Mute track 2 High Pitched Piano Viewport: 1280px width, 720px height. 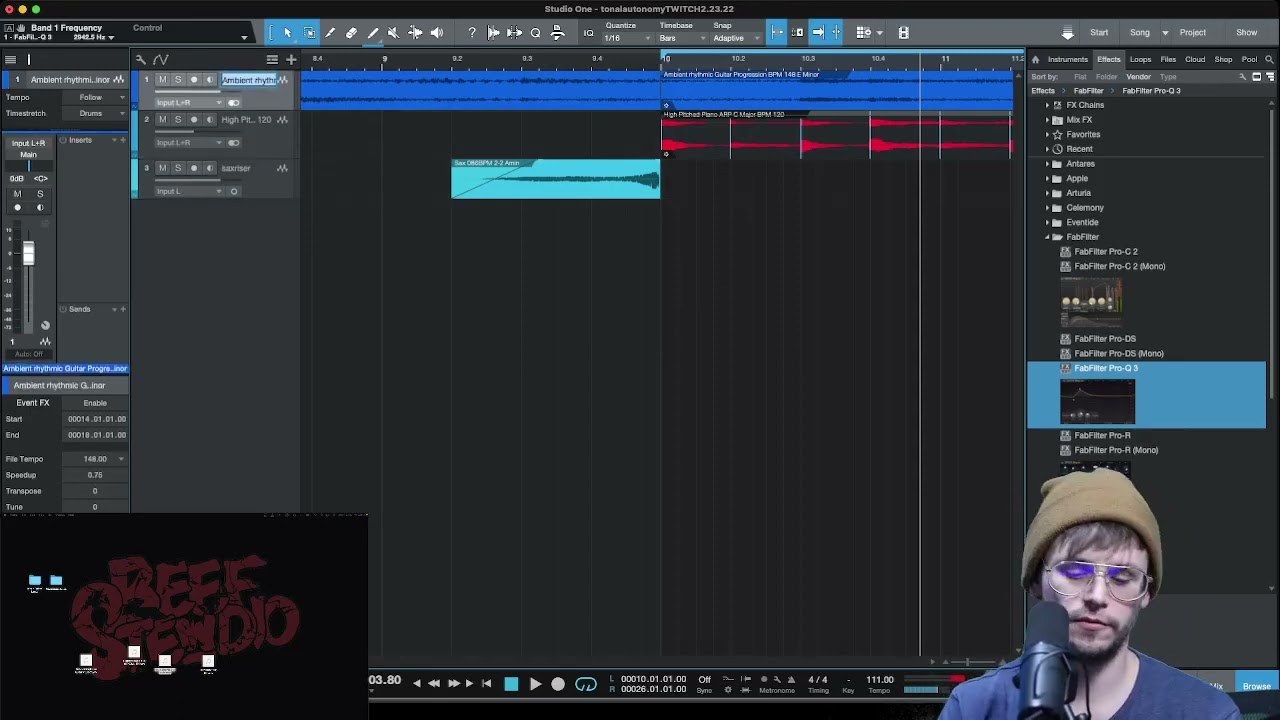[162, 120]
